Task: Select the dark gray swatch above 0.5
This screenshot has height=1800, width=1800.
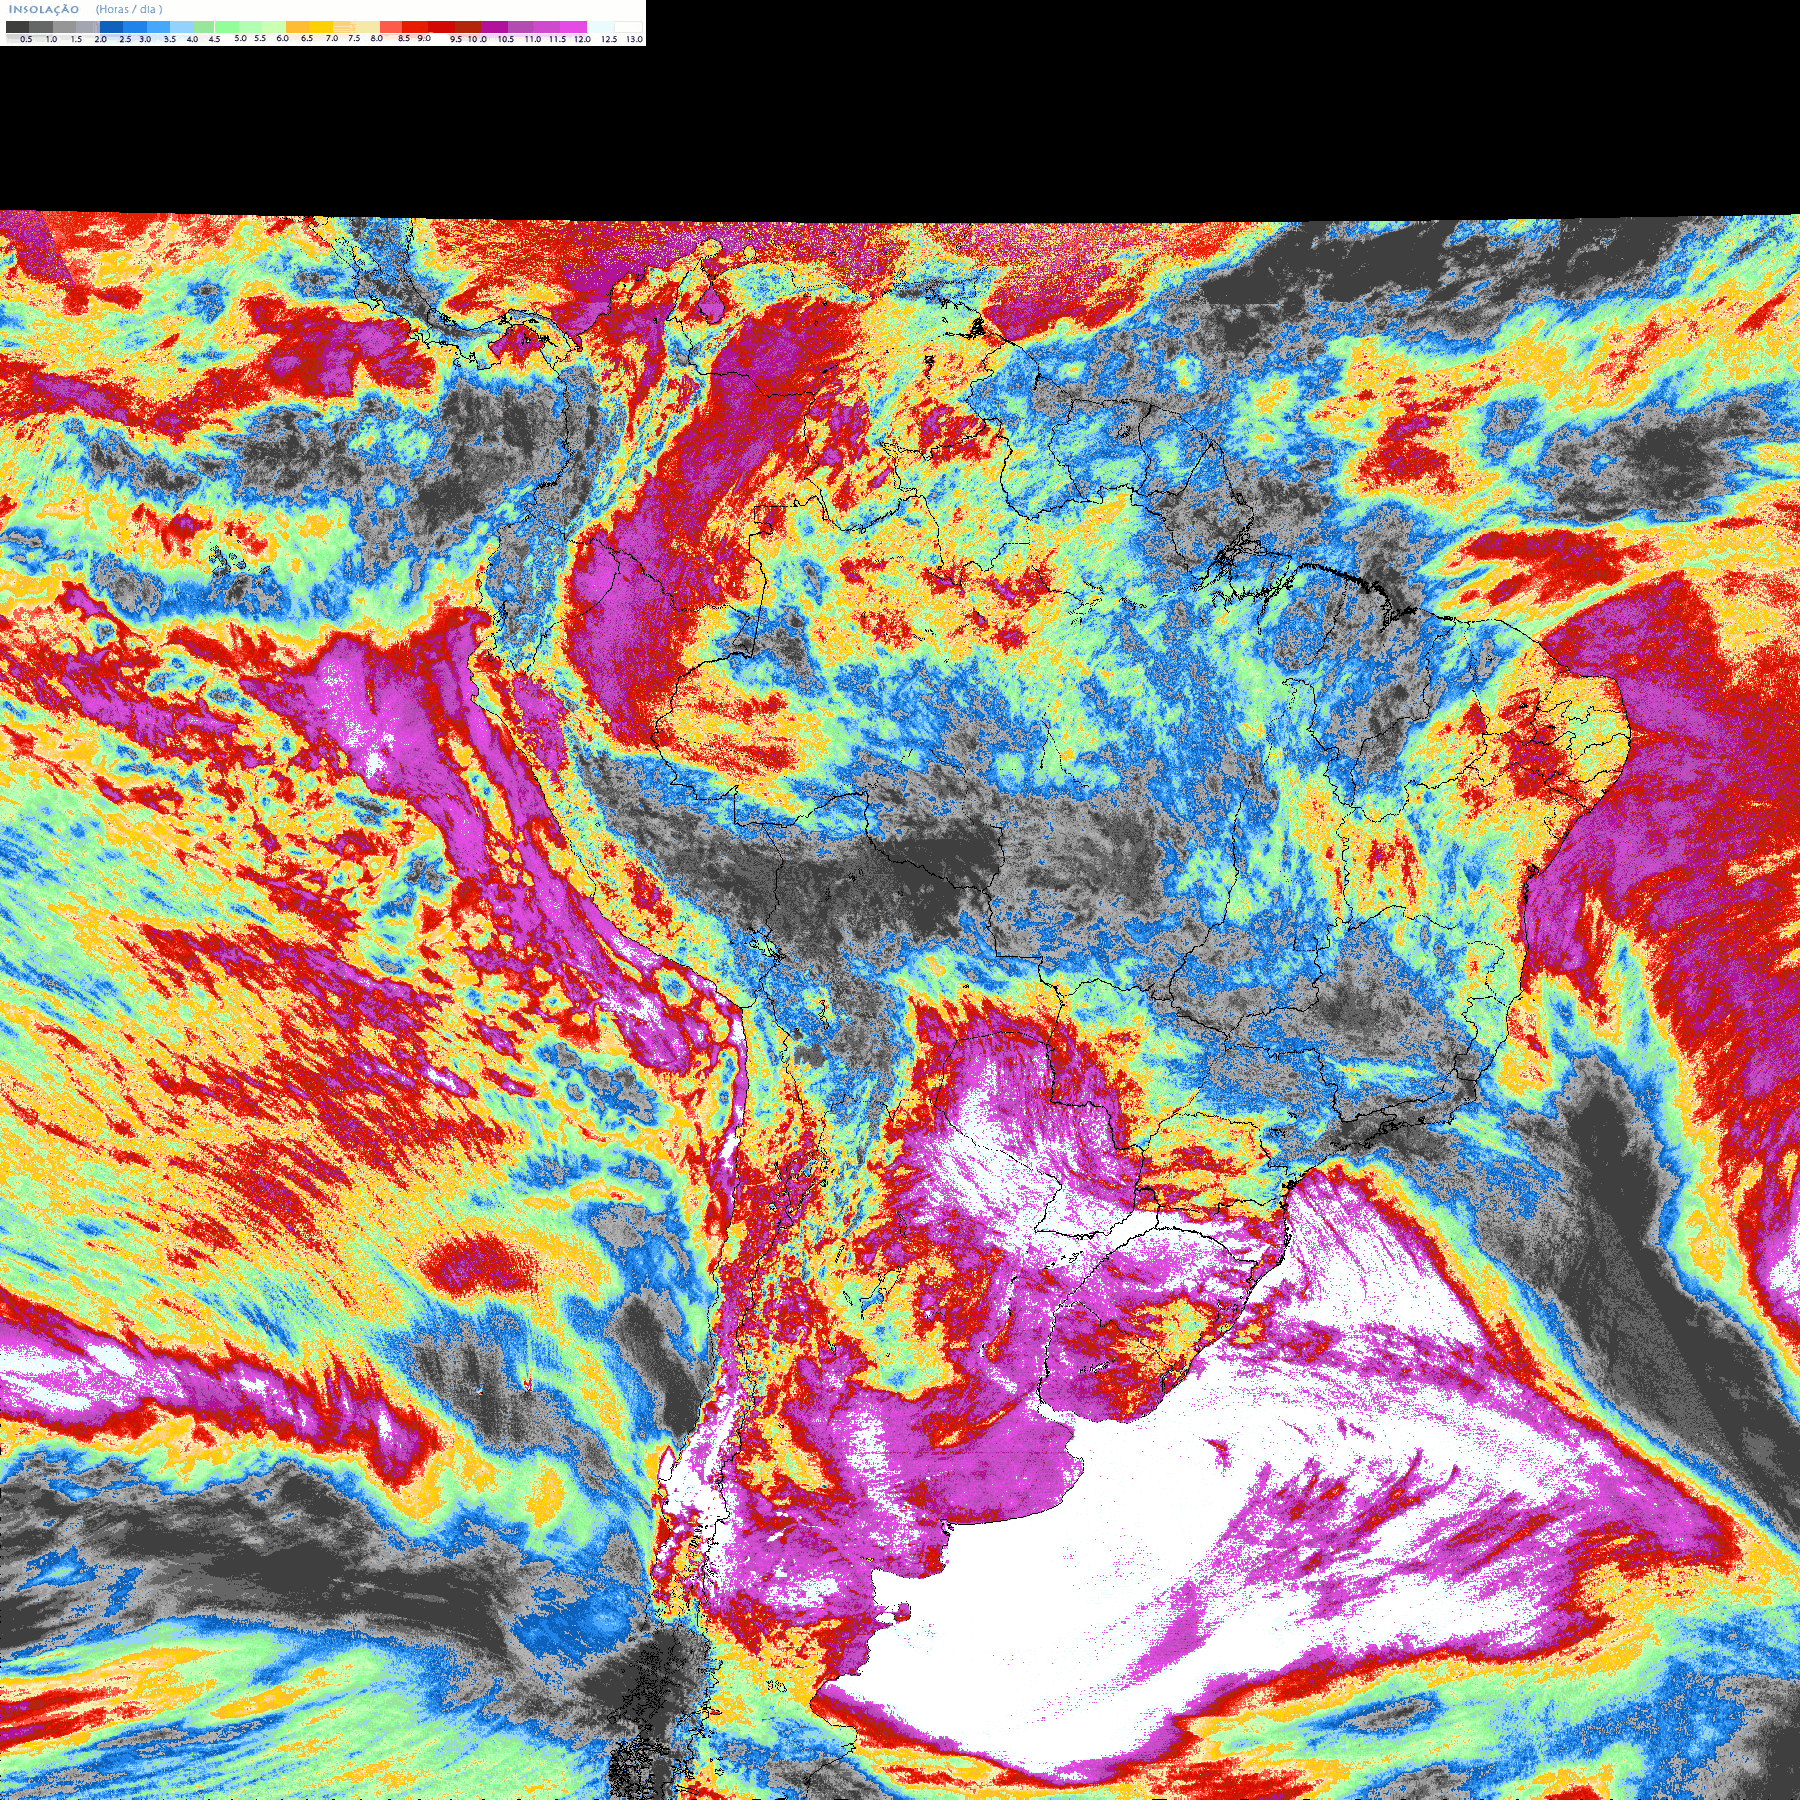Action: (x=18, y=27)
